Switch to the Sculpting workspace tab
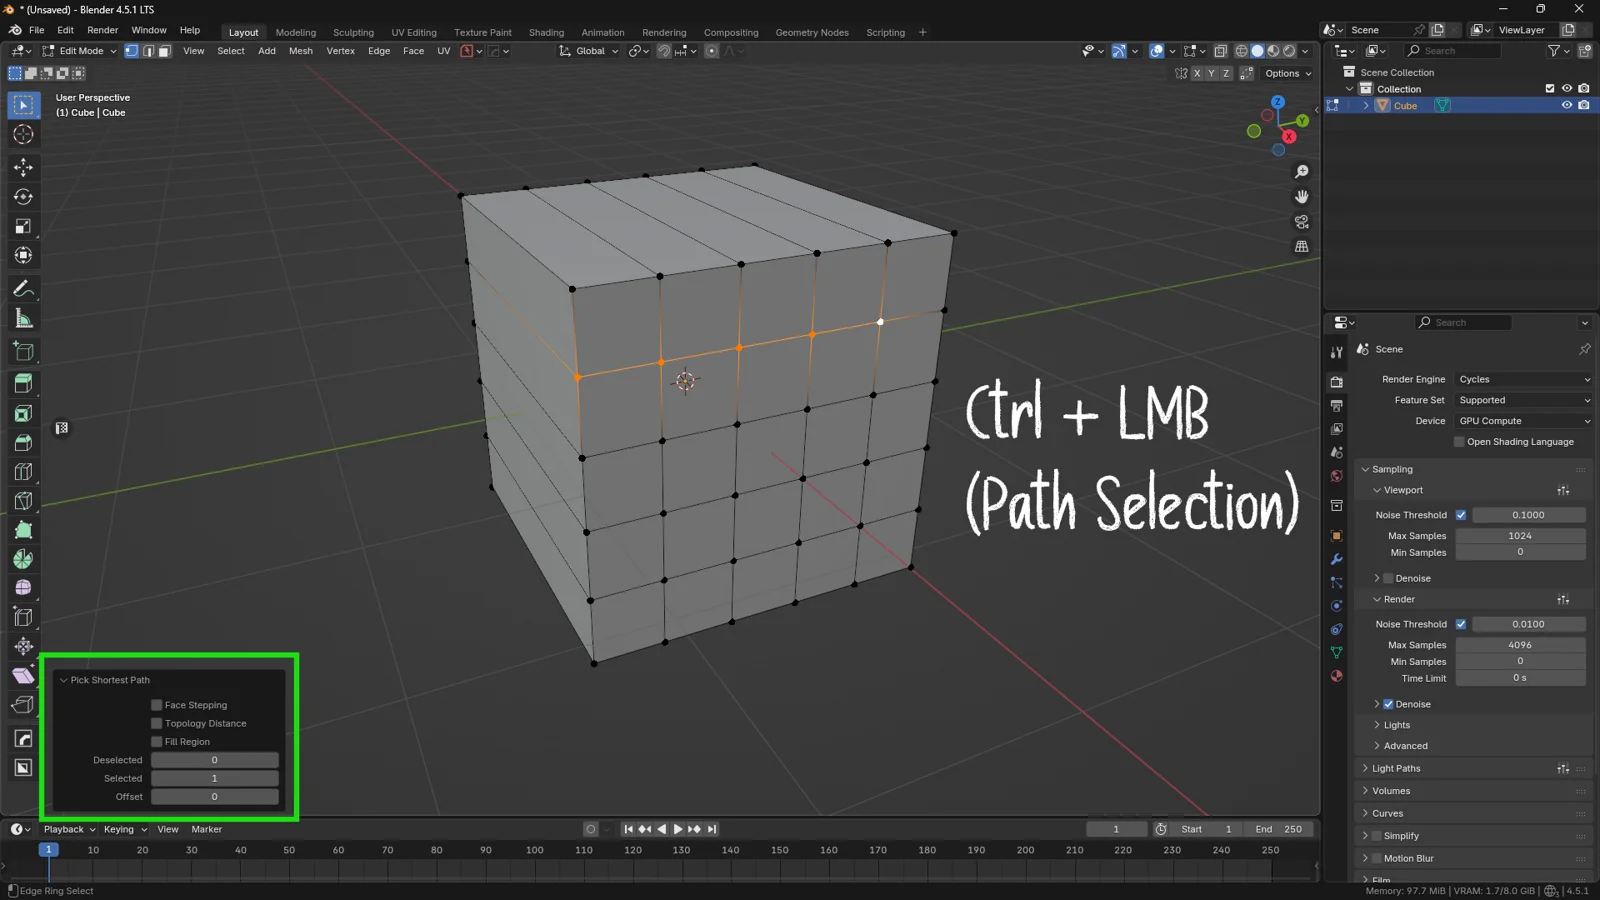The width and height of the screenshot is (1600, 900). coord(353,32)
